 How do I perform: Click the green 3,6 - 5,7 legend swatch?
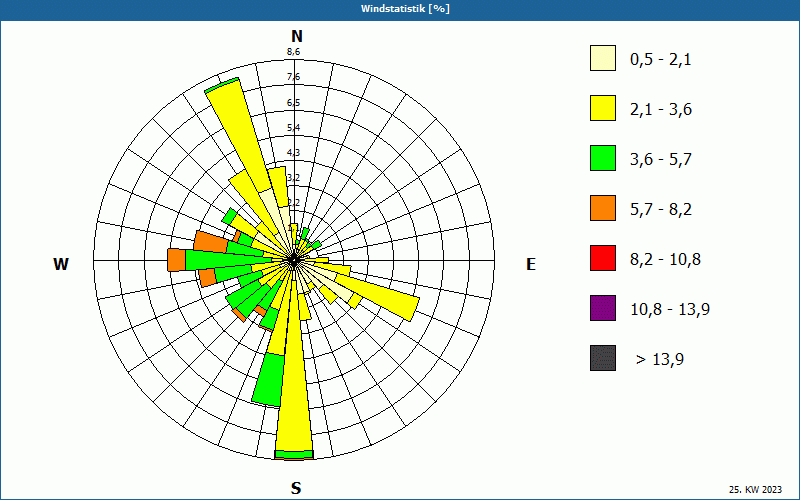[x=603, y=158]
